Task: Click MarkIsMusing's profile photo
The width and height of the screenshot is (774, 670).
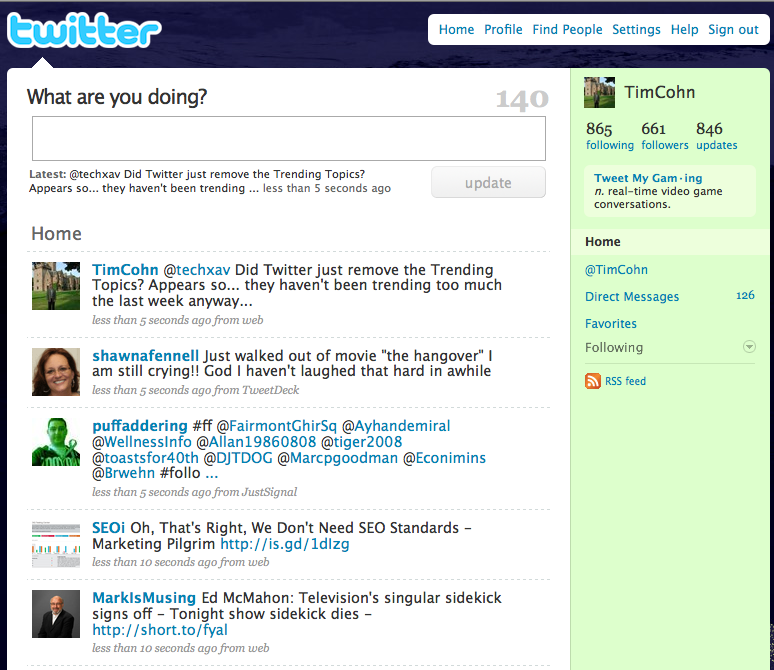Action: point(56,614)
